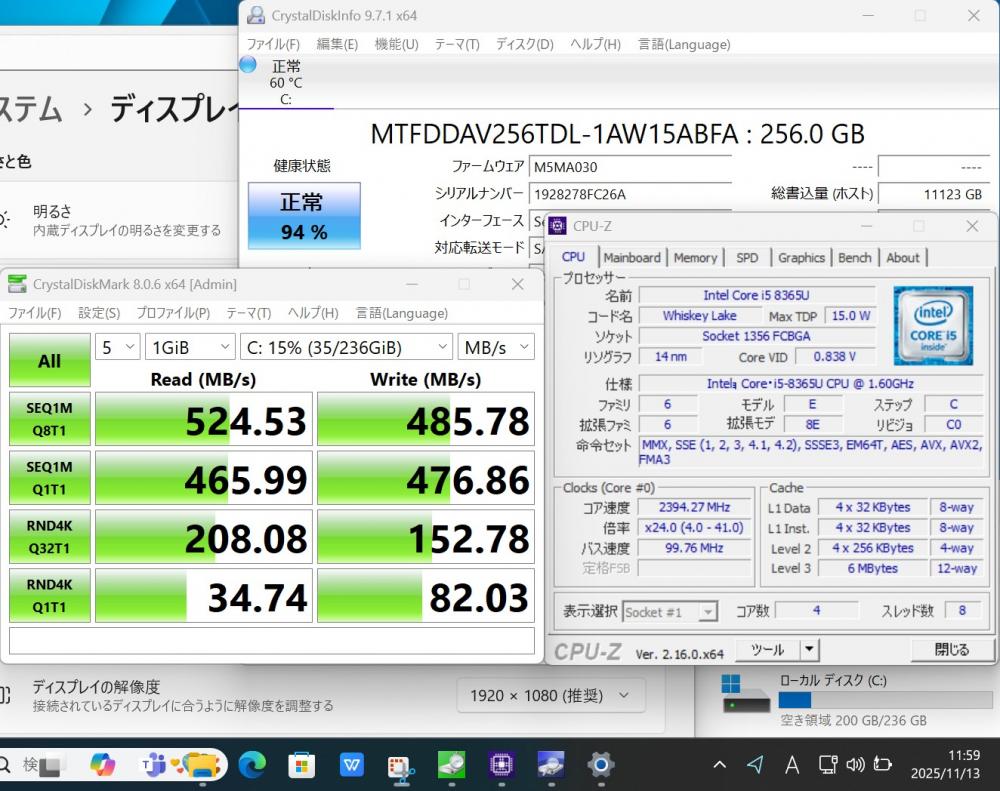Viewport: 1000px width, 791px height.
Task: Select the C: drive status indicator icon
Action: [248, 65]
